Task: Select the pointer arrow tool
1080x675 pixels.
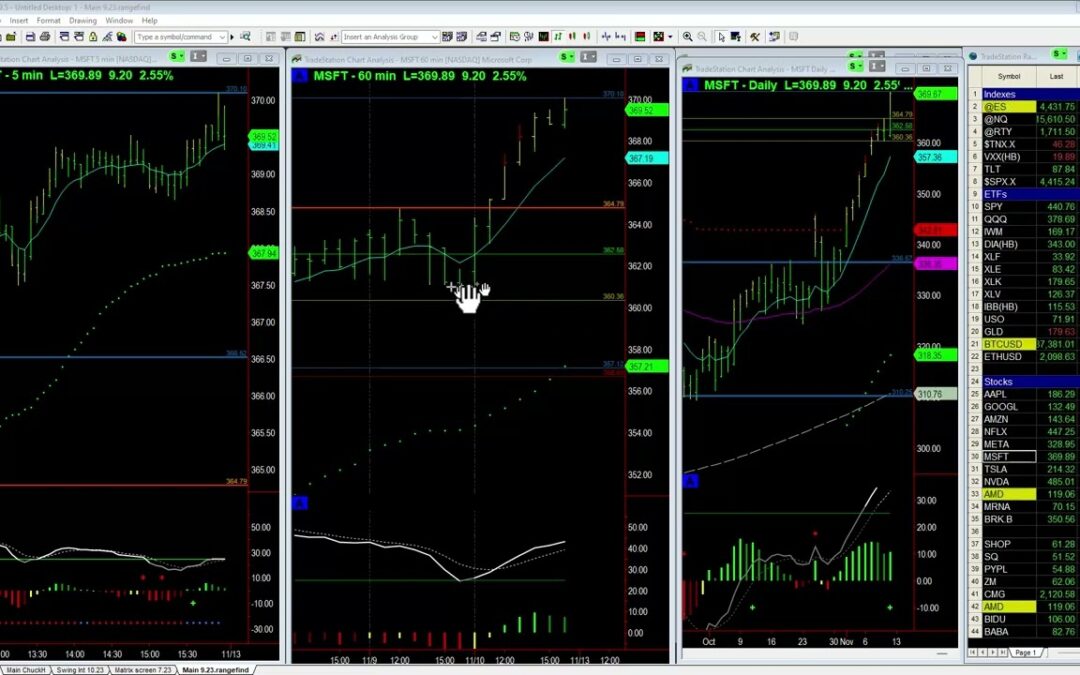Action: click(721, 37)
